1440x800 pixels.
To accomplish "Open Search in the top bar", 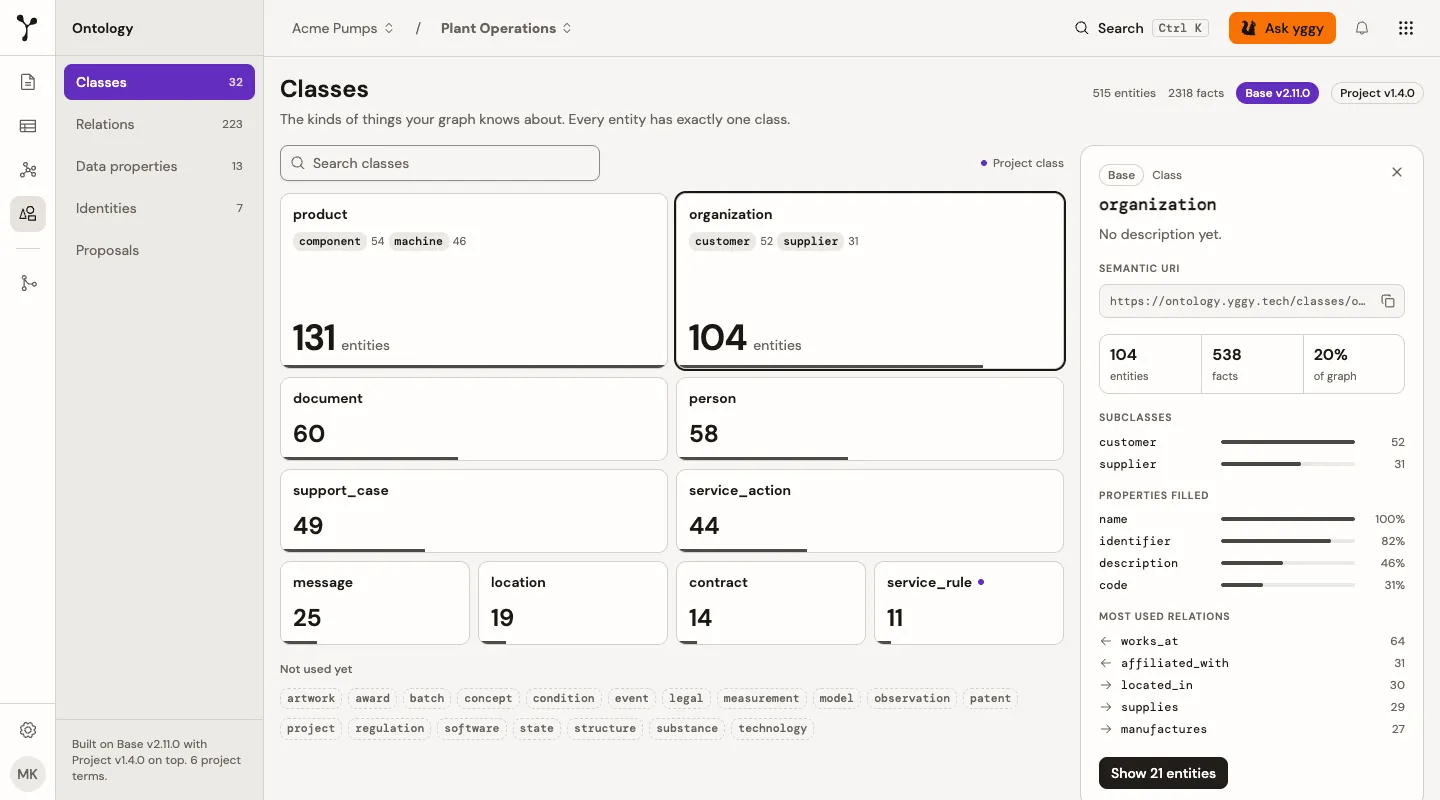I will [x=1141, y=28].
